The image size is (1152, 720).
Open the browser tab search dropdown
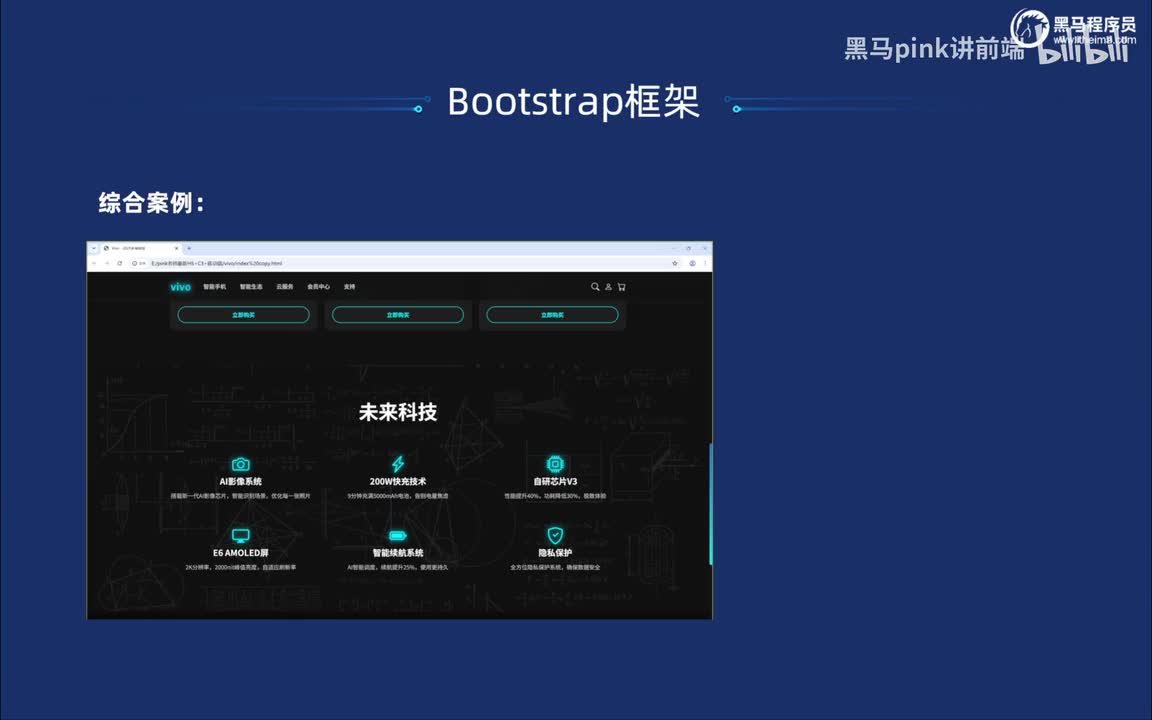coord(94,248)
